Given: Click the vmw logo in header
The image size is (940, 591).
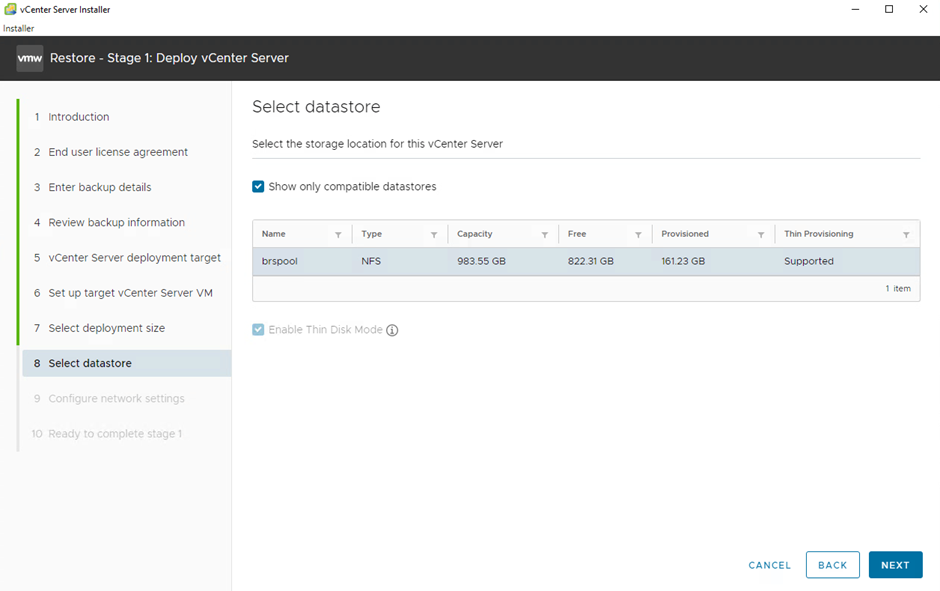Looking at the screenshot, I should (x=29, y=58).
